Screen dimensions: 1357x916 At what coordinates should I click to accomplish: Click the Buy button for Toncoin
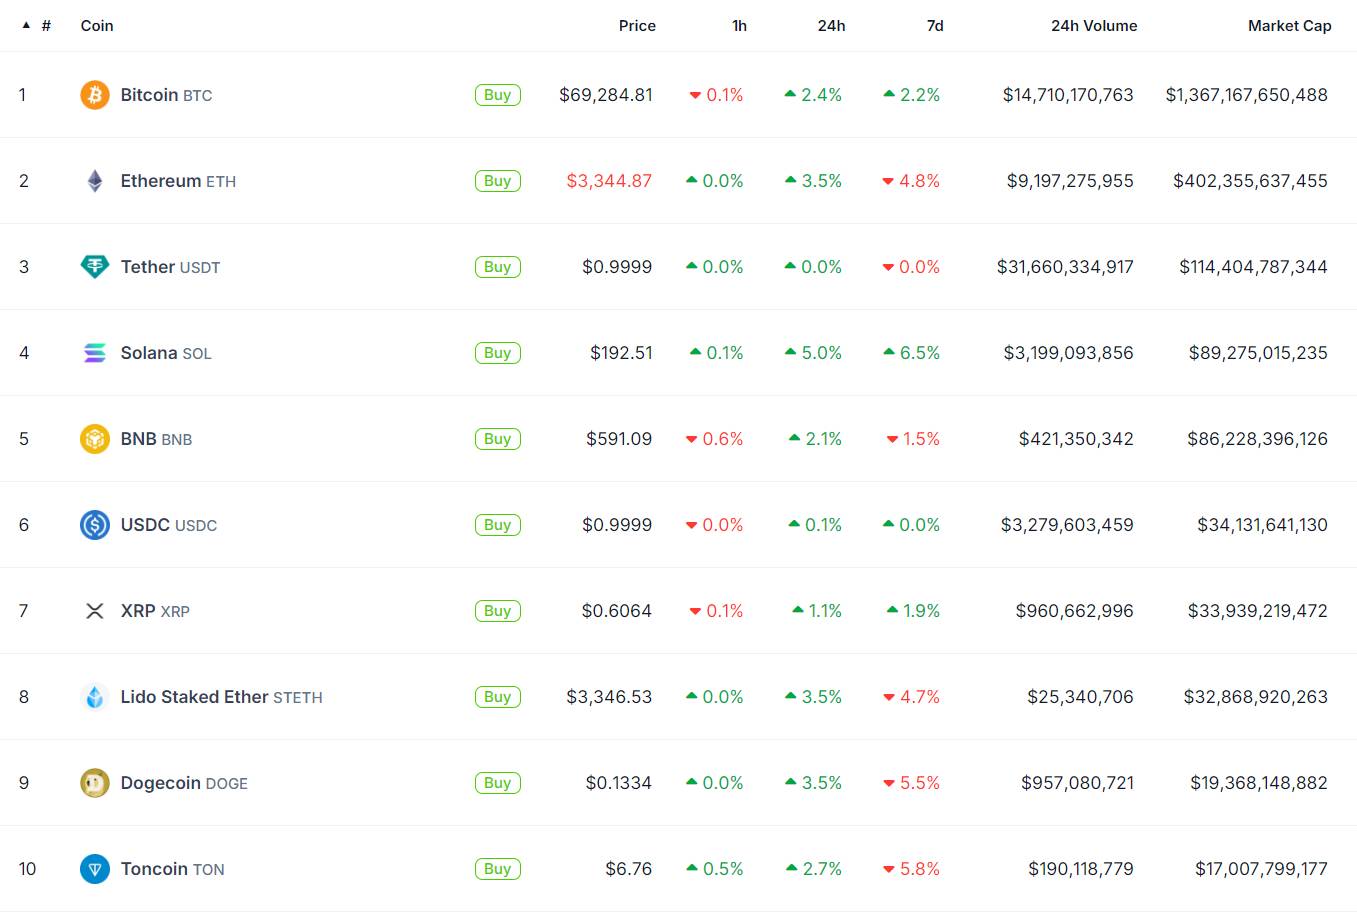(x=498, y=869)
